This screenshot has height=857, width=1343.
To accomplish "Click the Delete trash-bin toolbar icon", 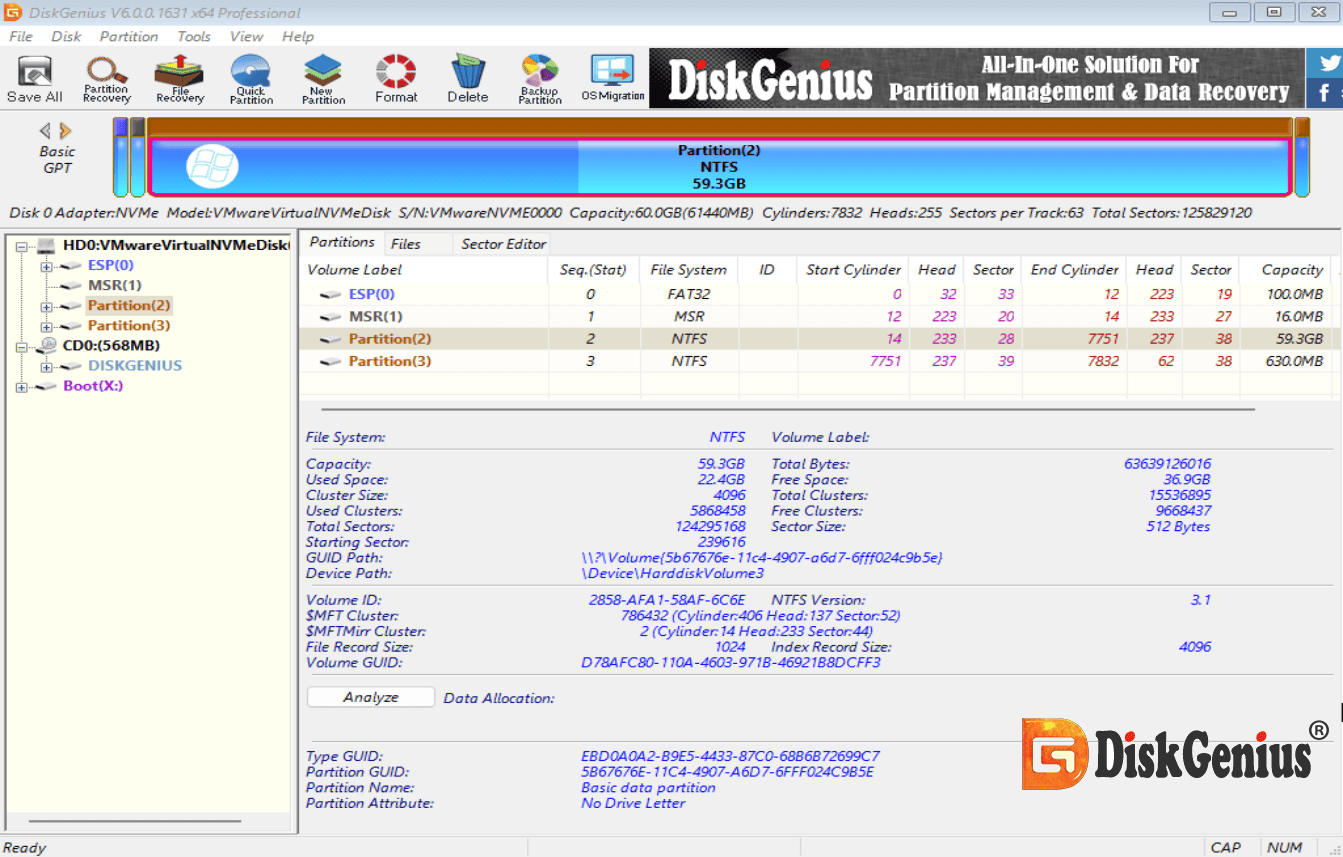I will coord(467,79).
